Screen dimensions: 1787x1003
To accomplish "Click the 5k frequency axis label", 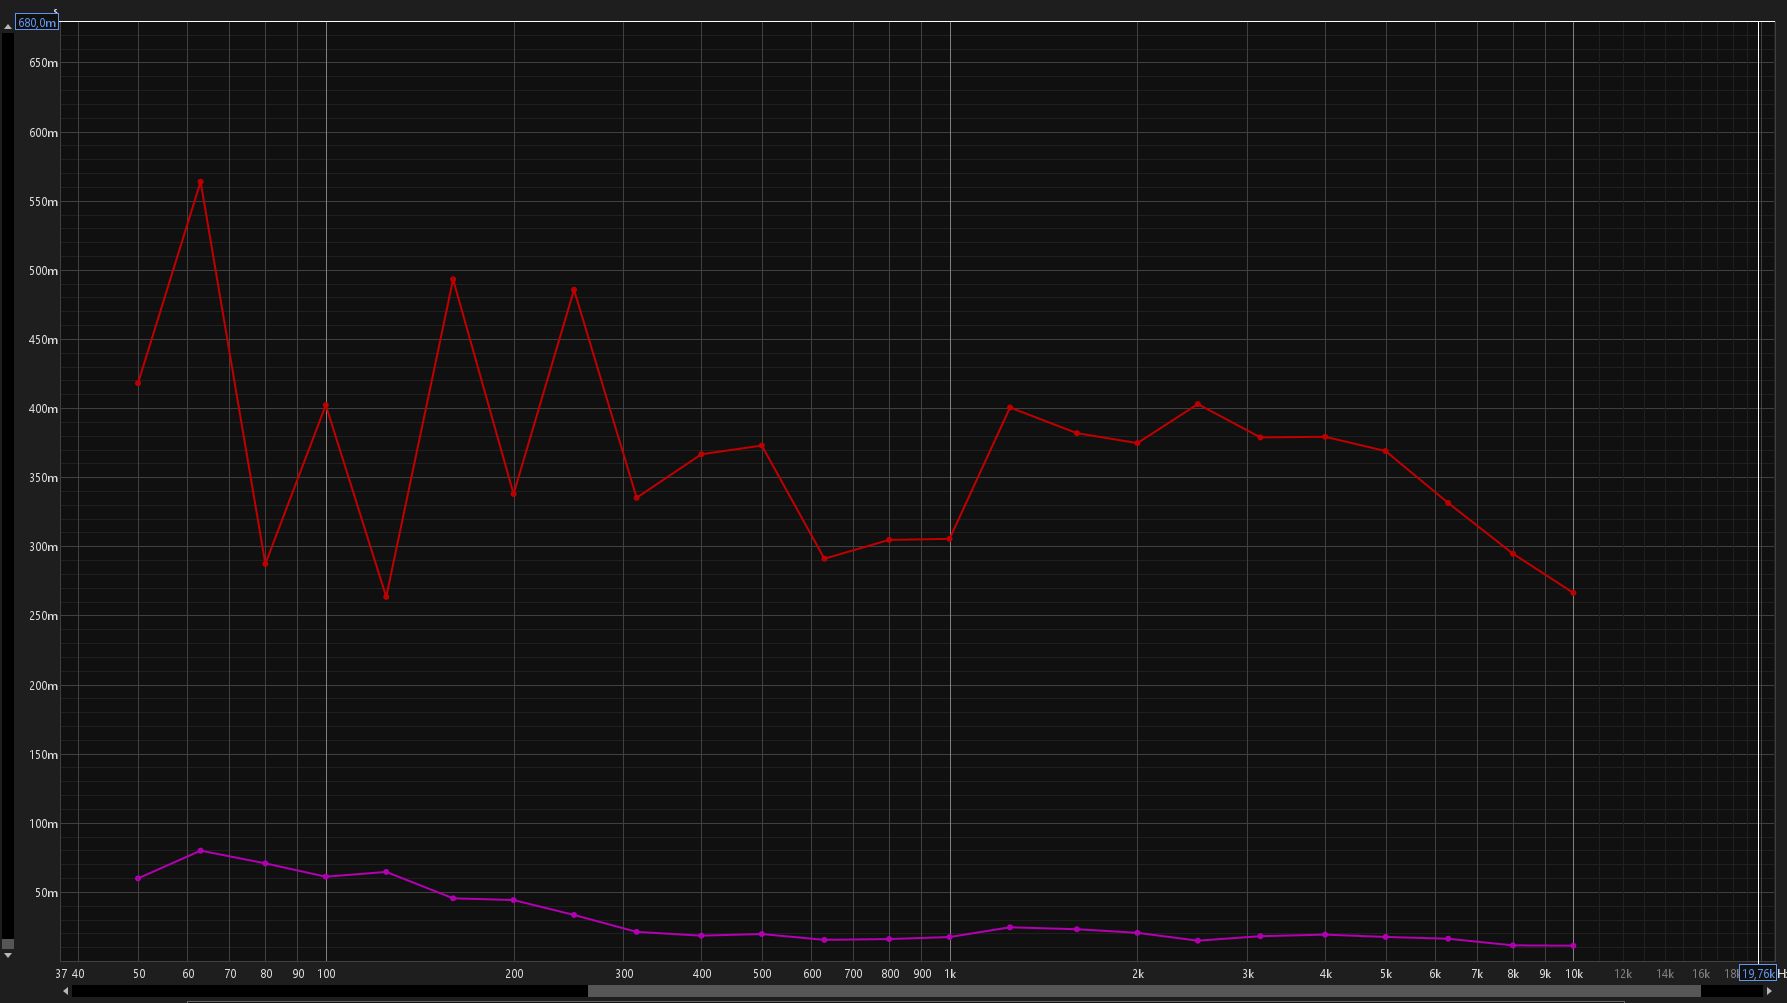I will pos(1386,974).
